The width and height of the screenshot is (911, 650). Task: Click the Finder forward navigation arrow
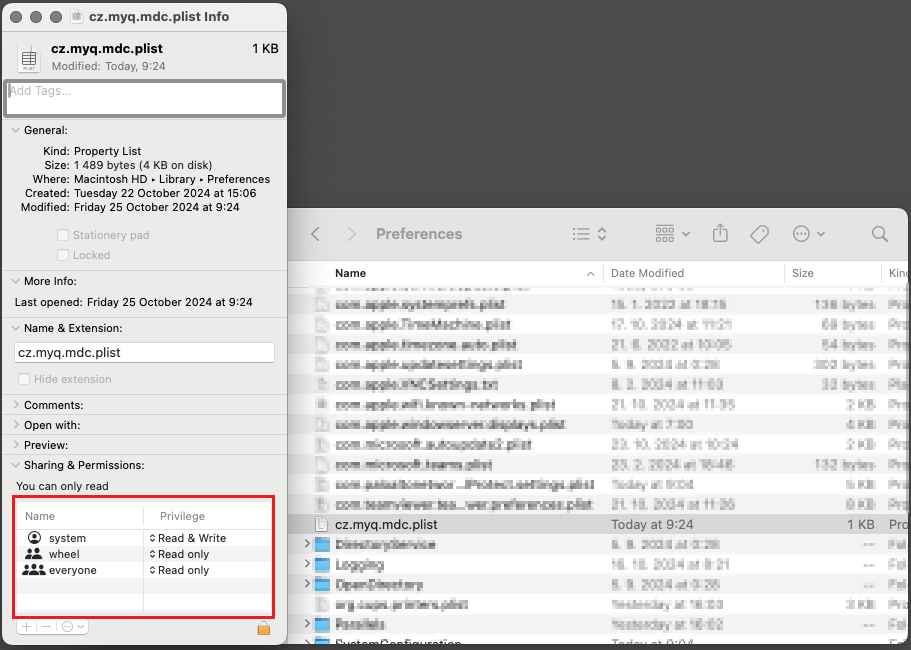(x=351, y=234)
